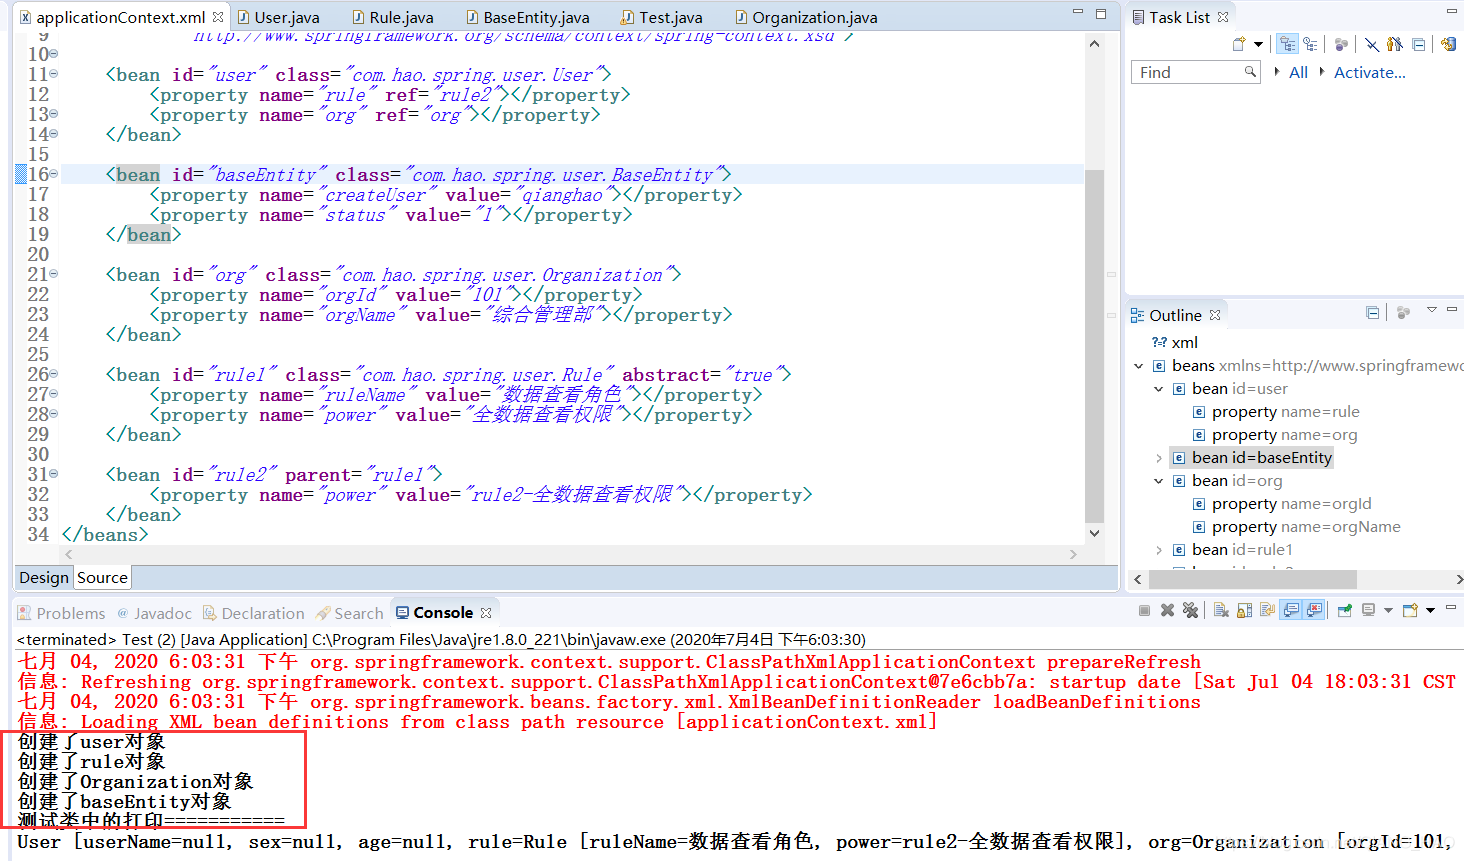Image resolution: width=1464 pixels, height=861 pixels.
Task: Toggle Show Console on Standard Out
Action: (x=1291, y=610)
